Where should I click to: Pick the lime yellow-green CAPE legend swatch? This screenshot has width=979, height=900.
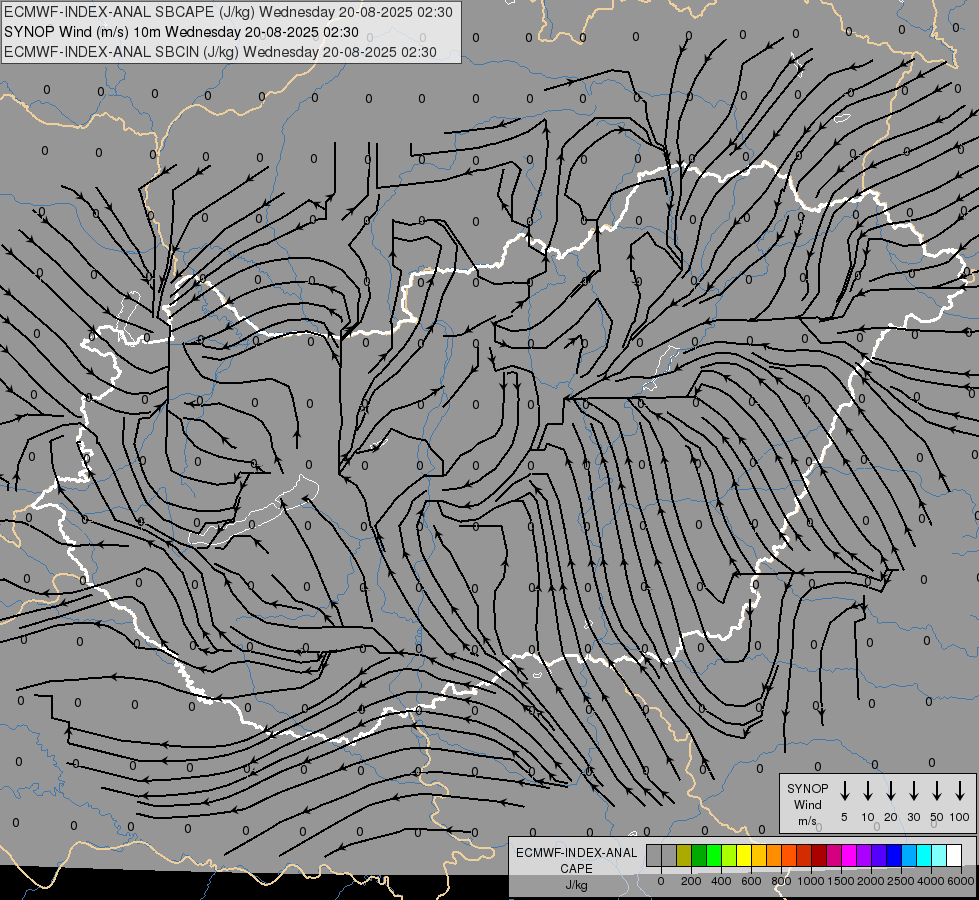tap(729, 855)
